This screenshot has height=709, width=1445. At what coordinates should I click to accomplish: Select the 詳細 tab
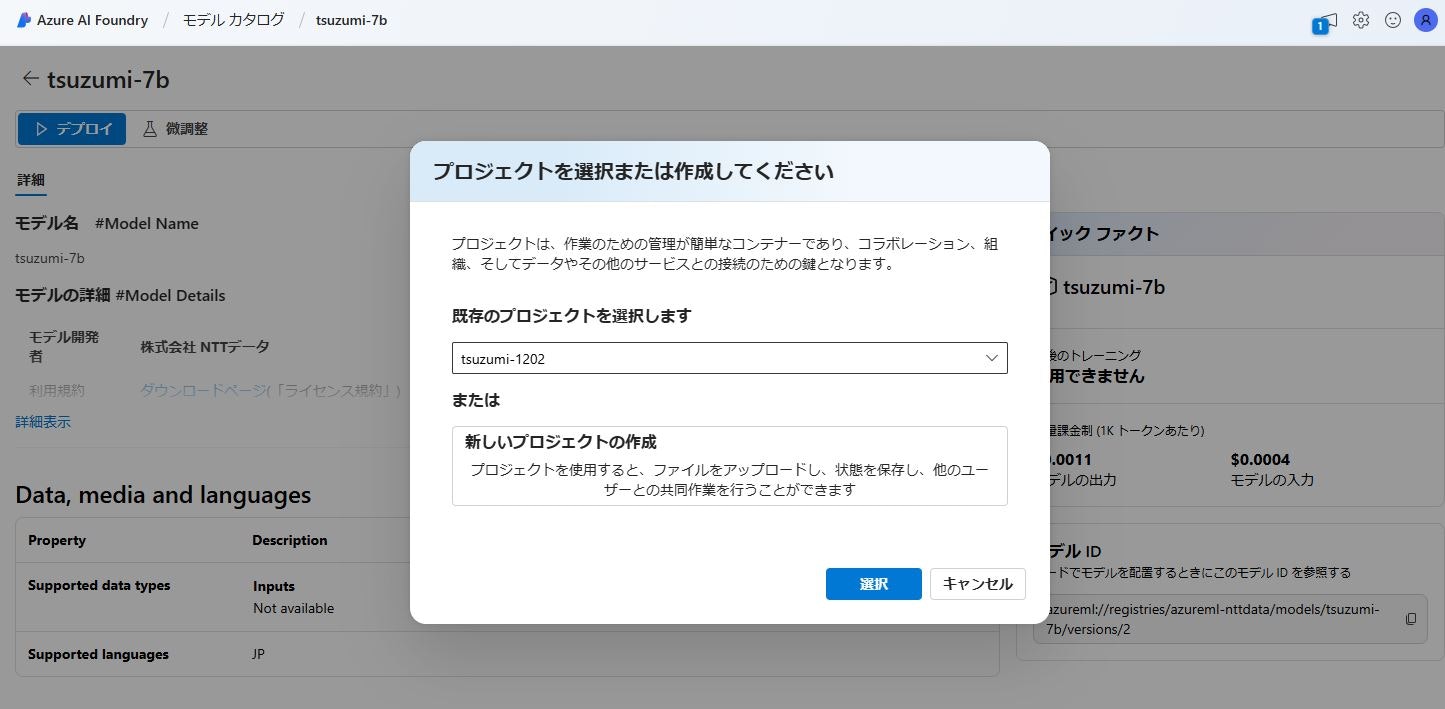click(x=31, y=180)
